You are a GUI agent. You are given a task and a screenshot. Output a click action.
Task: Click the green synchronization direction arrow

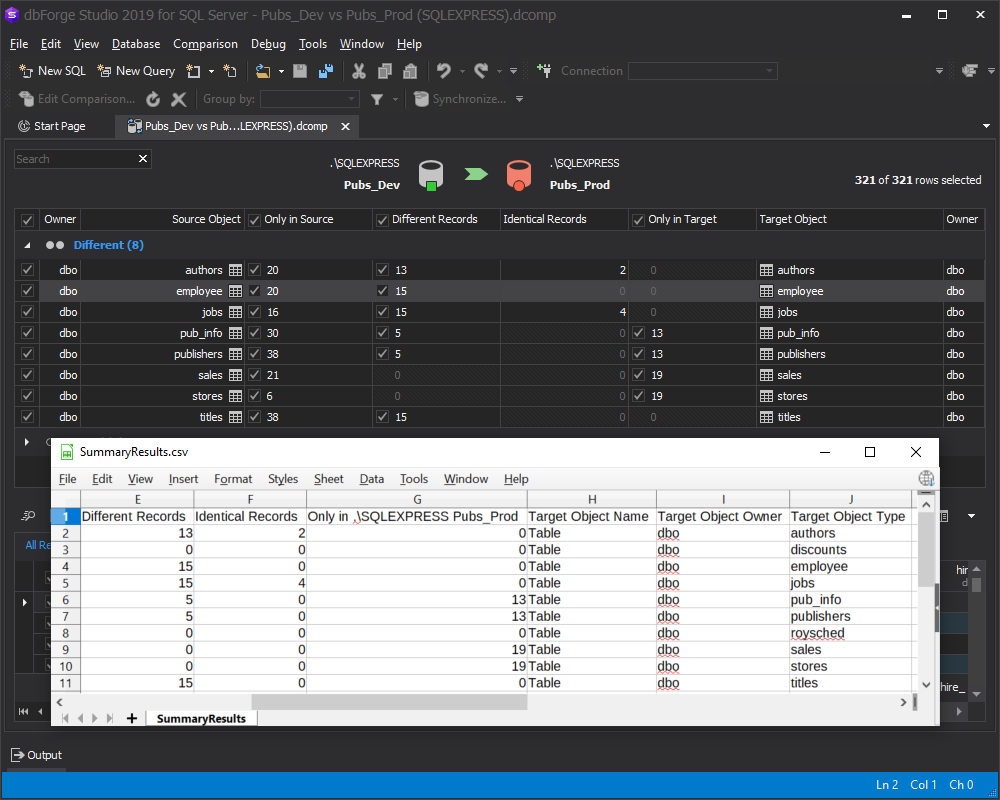pos(476,174)
